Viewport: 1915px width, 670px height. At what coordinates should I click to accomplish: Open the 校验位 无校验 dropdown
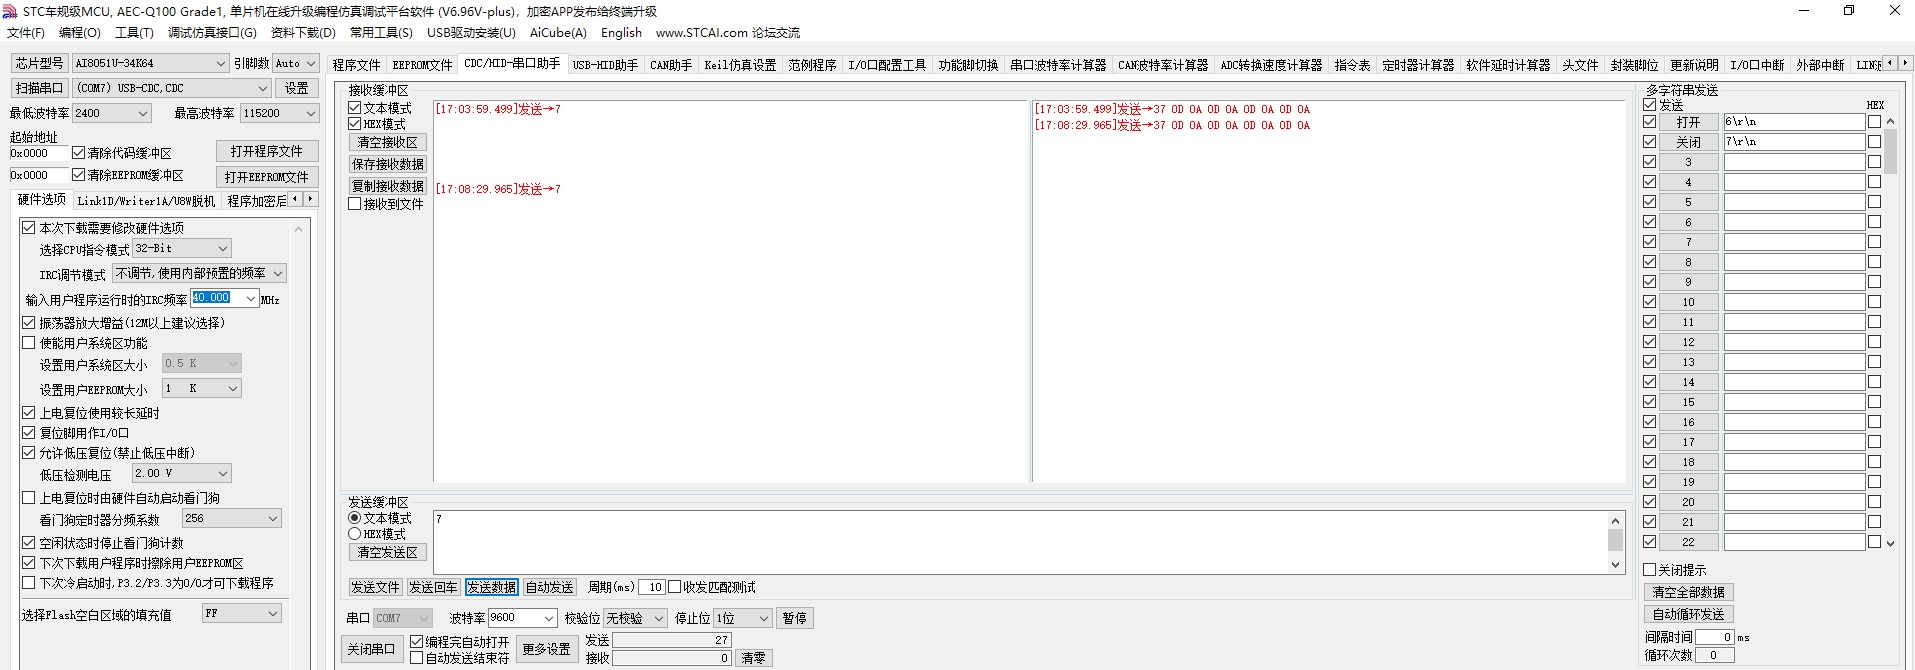click(x=635, y=618)
